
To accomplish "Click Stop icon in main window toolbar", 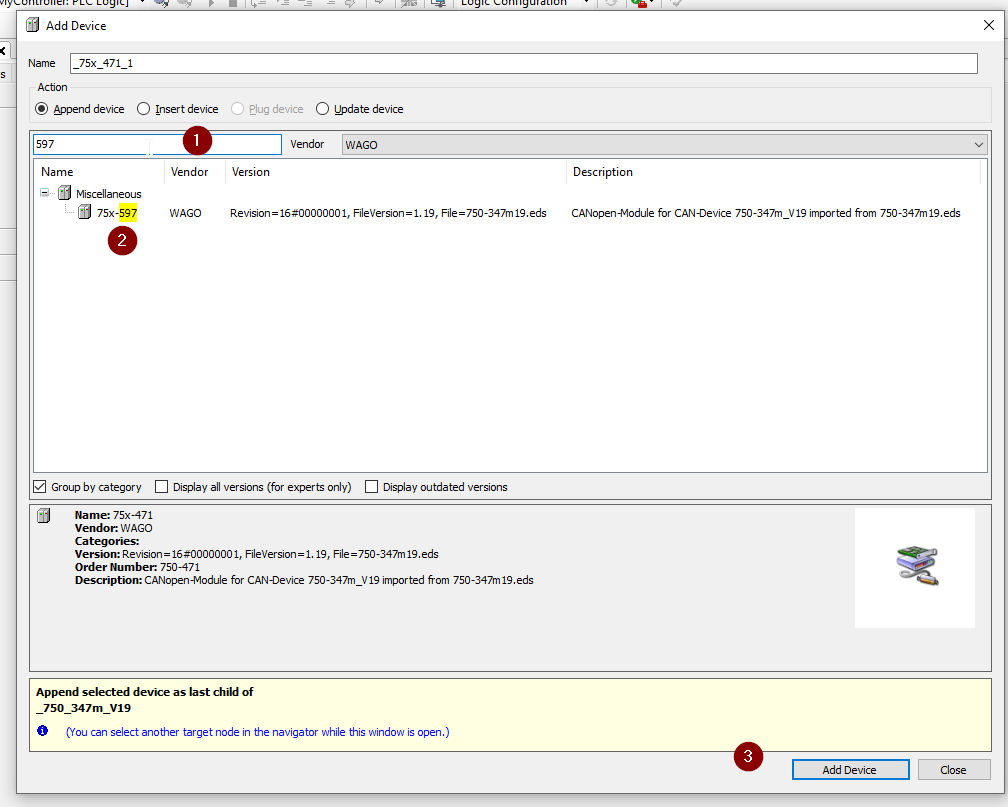I will click(x=233, y=3).
